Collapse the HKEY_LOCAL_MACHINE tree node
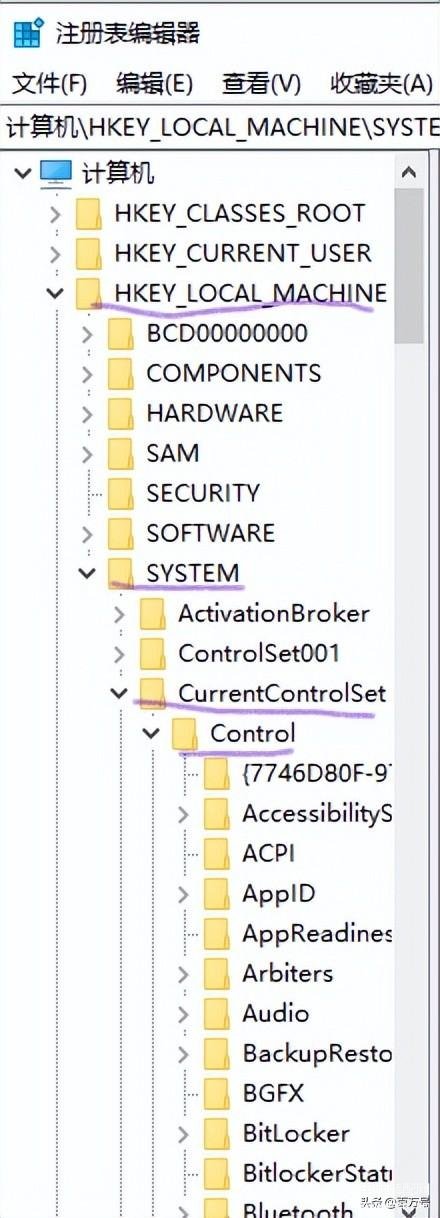 [x=55, y=293]
